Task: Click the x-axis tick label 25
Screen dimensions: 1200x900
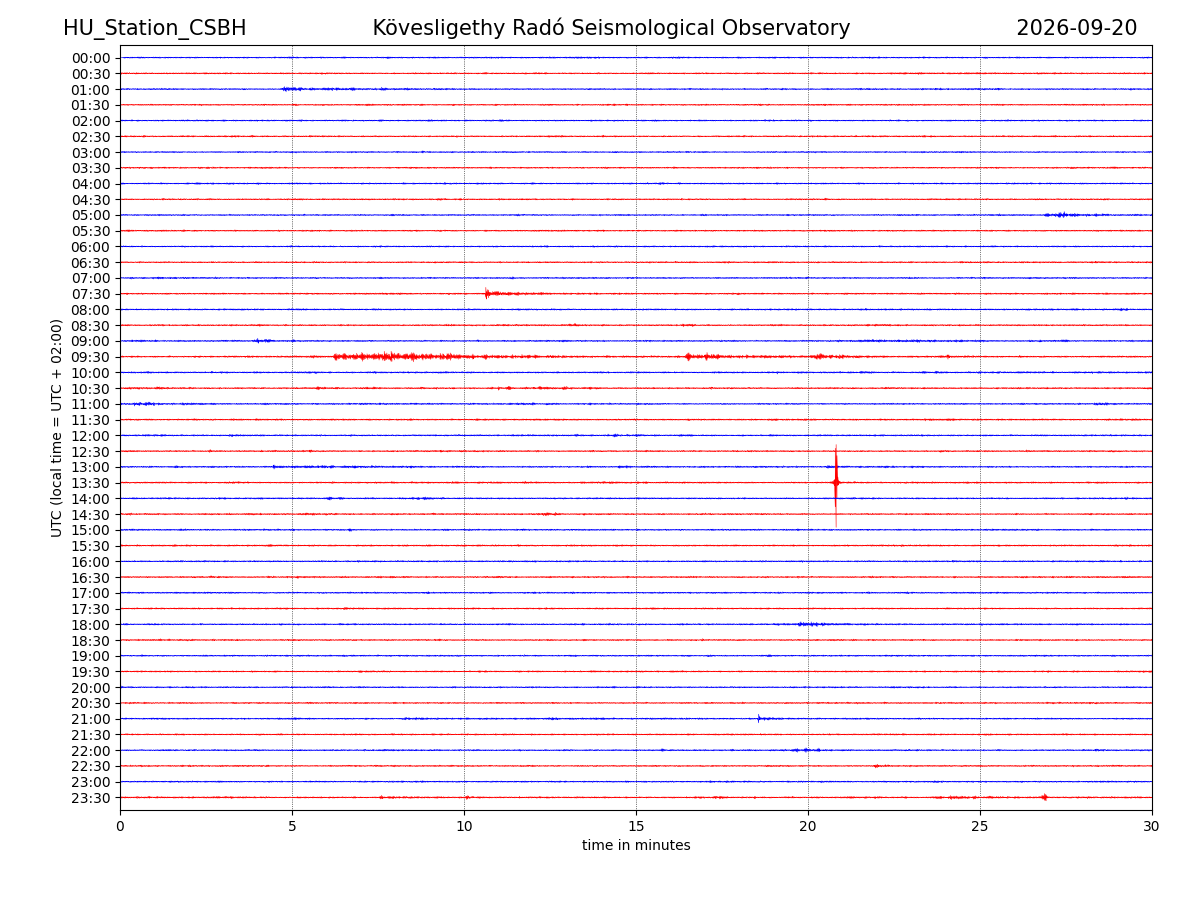Action: 980,827
